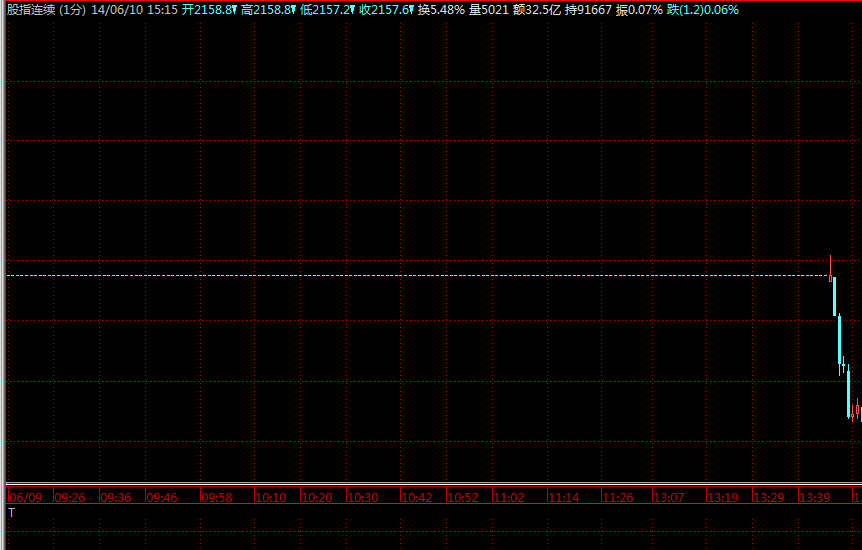Click the high price 高2158.8 value
This screenshot has height=550, width=862.
[x=268, y=9]
